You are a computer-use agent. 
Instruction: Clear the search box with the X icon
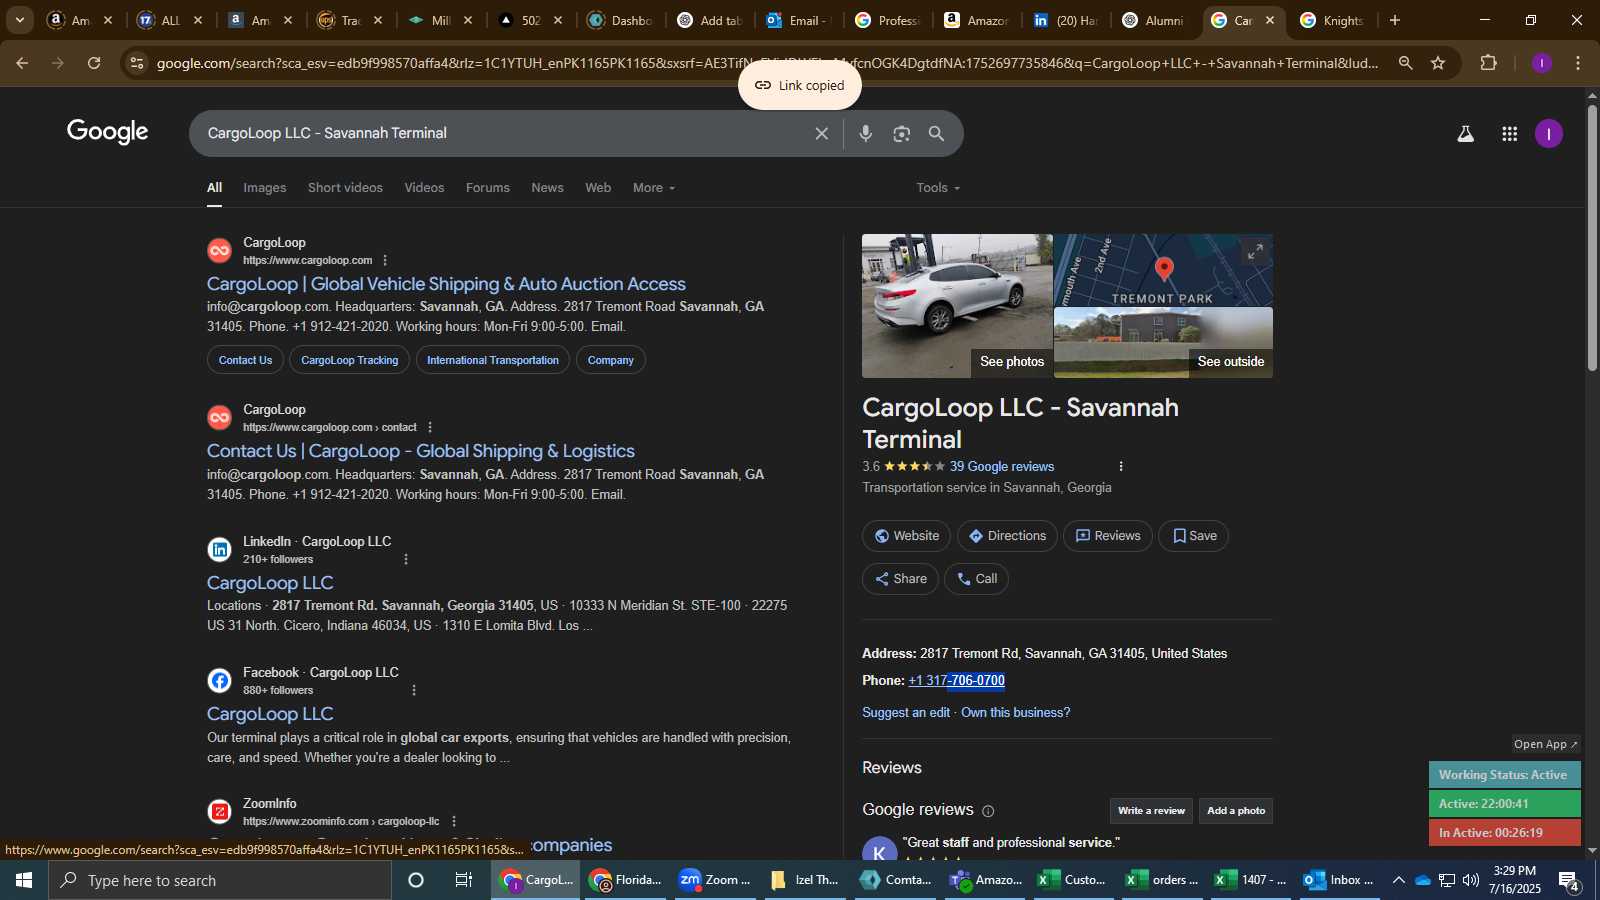click(821, 133)
